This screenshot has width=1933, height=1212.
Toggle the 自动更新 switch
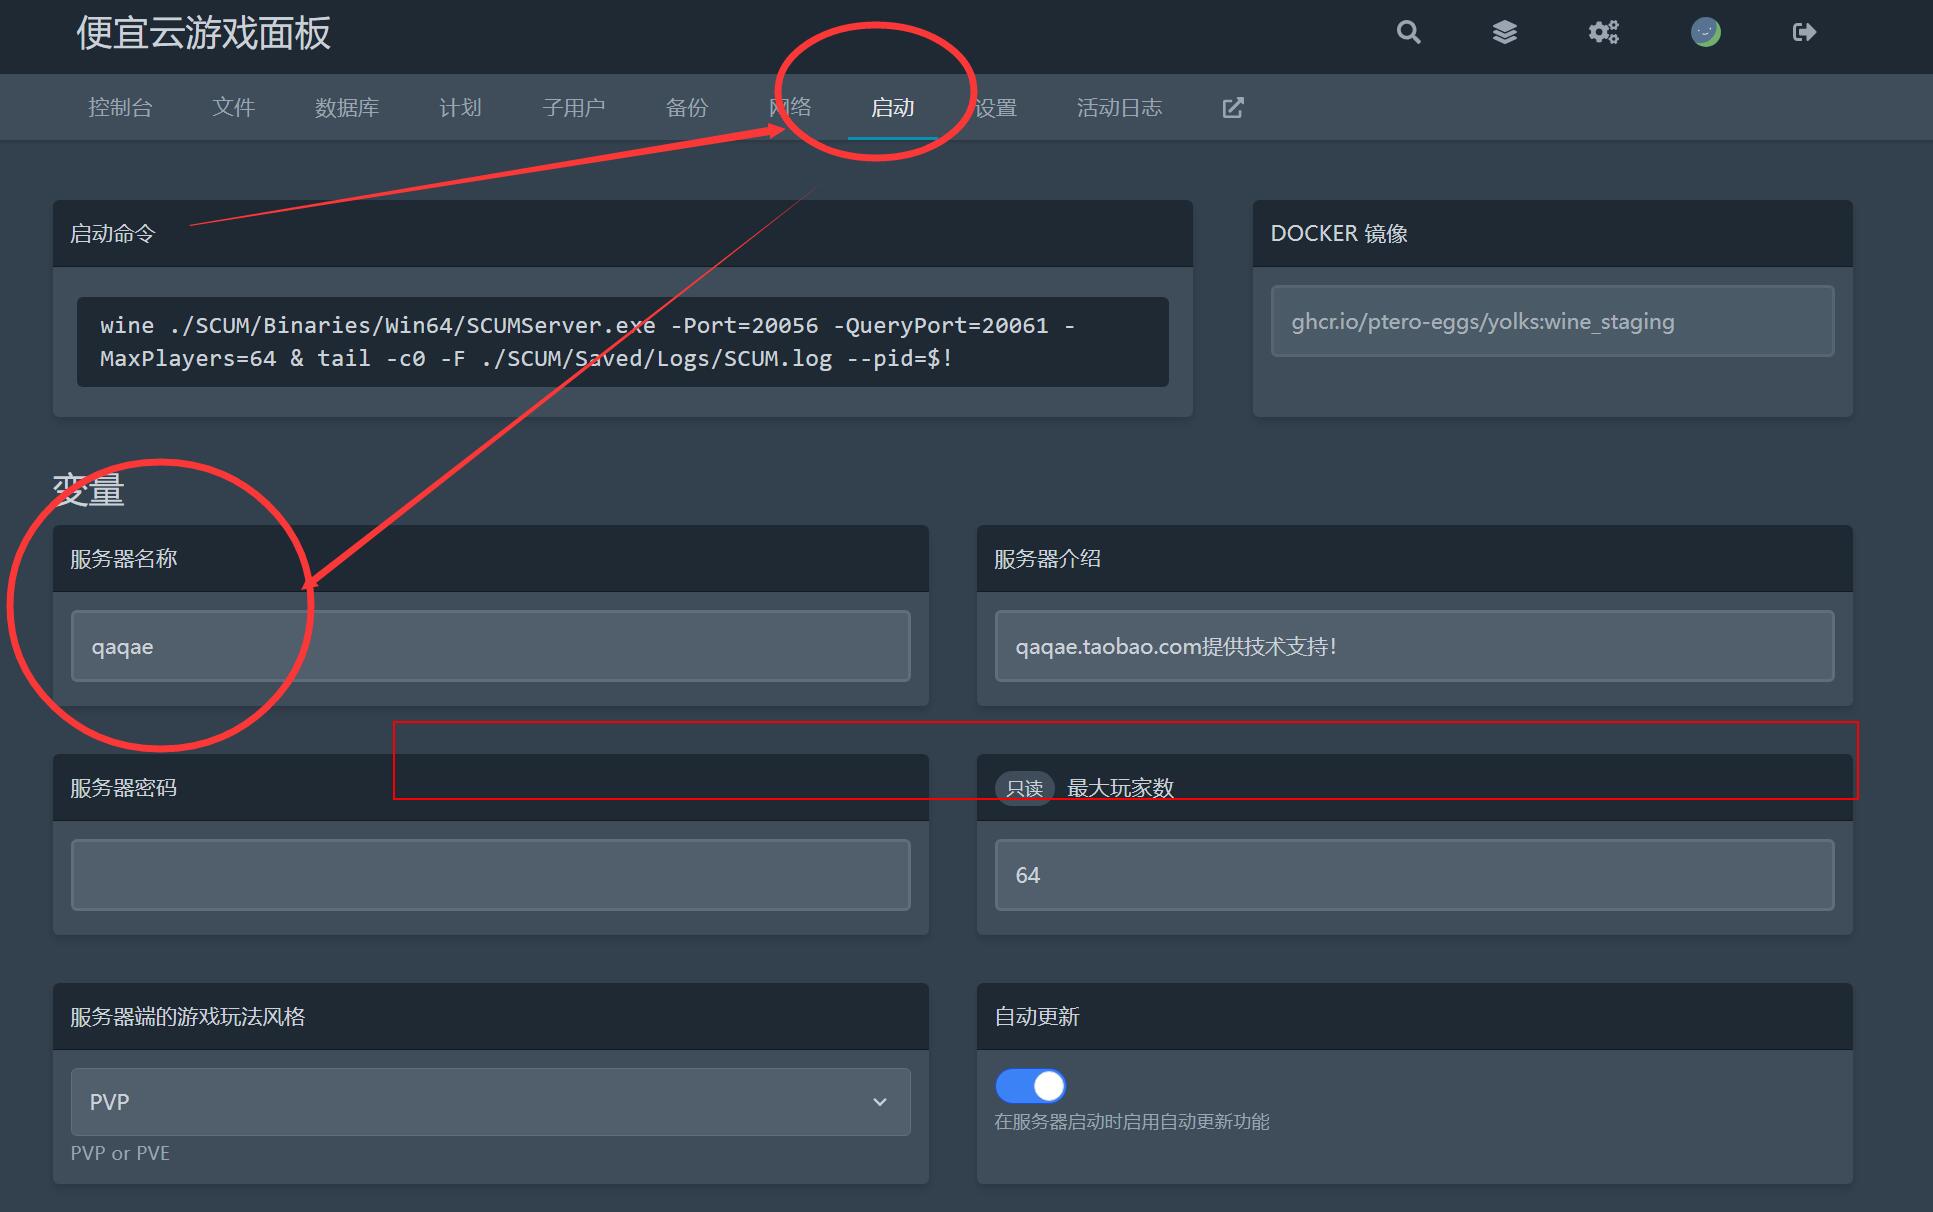click(x=1031, y=1085)
